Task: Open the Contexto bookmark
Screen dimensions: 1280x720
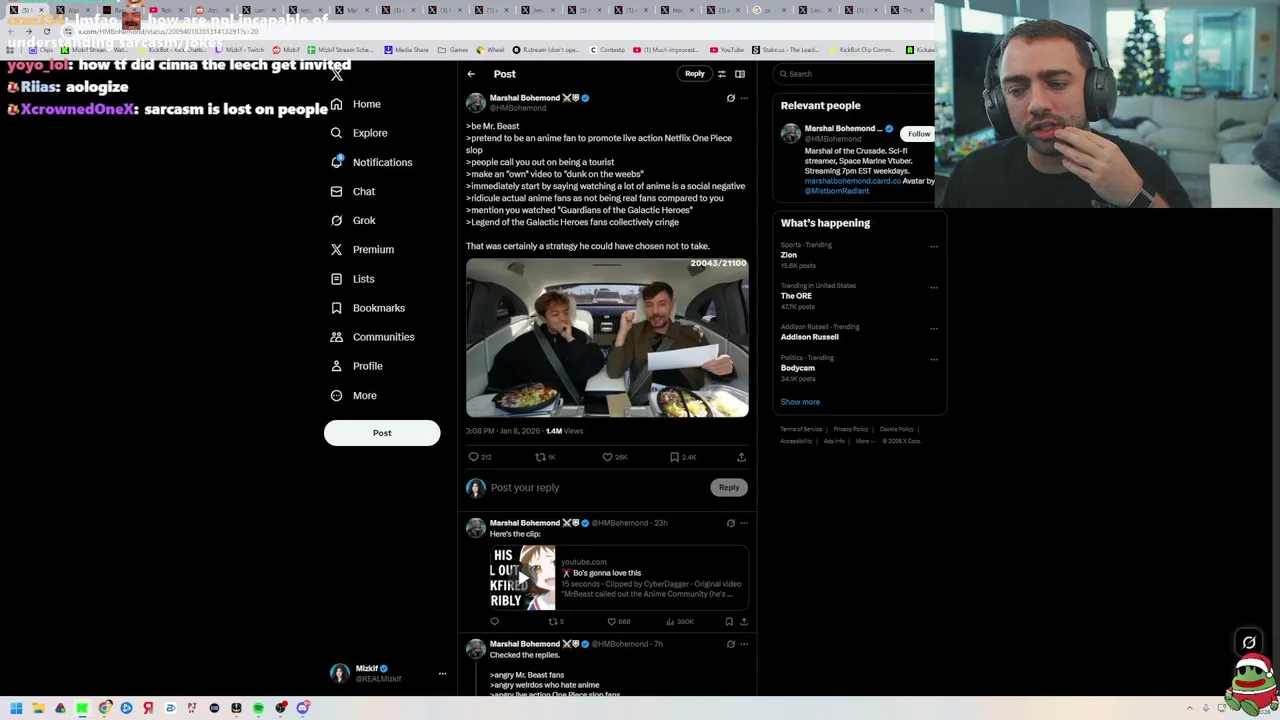Action: coord(606,50)
